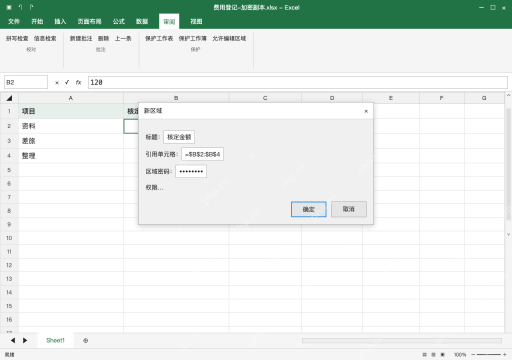Click 保护工作簿 in the ribbon

click(x=193, y=38)
